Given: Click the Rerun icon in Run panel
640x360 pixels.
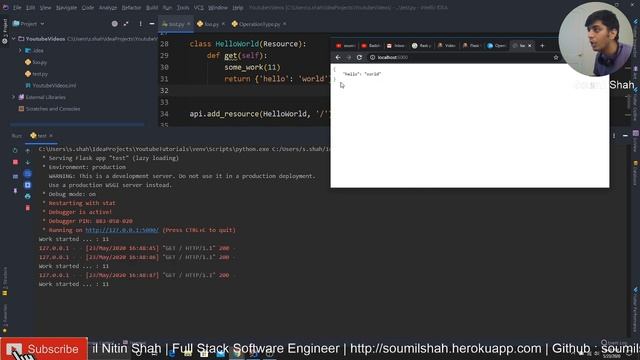Looking at the screenshot, I should coord(15,150).
